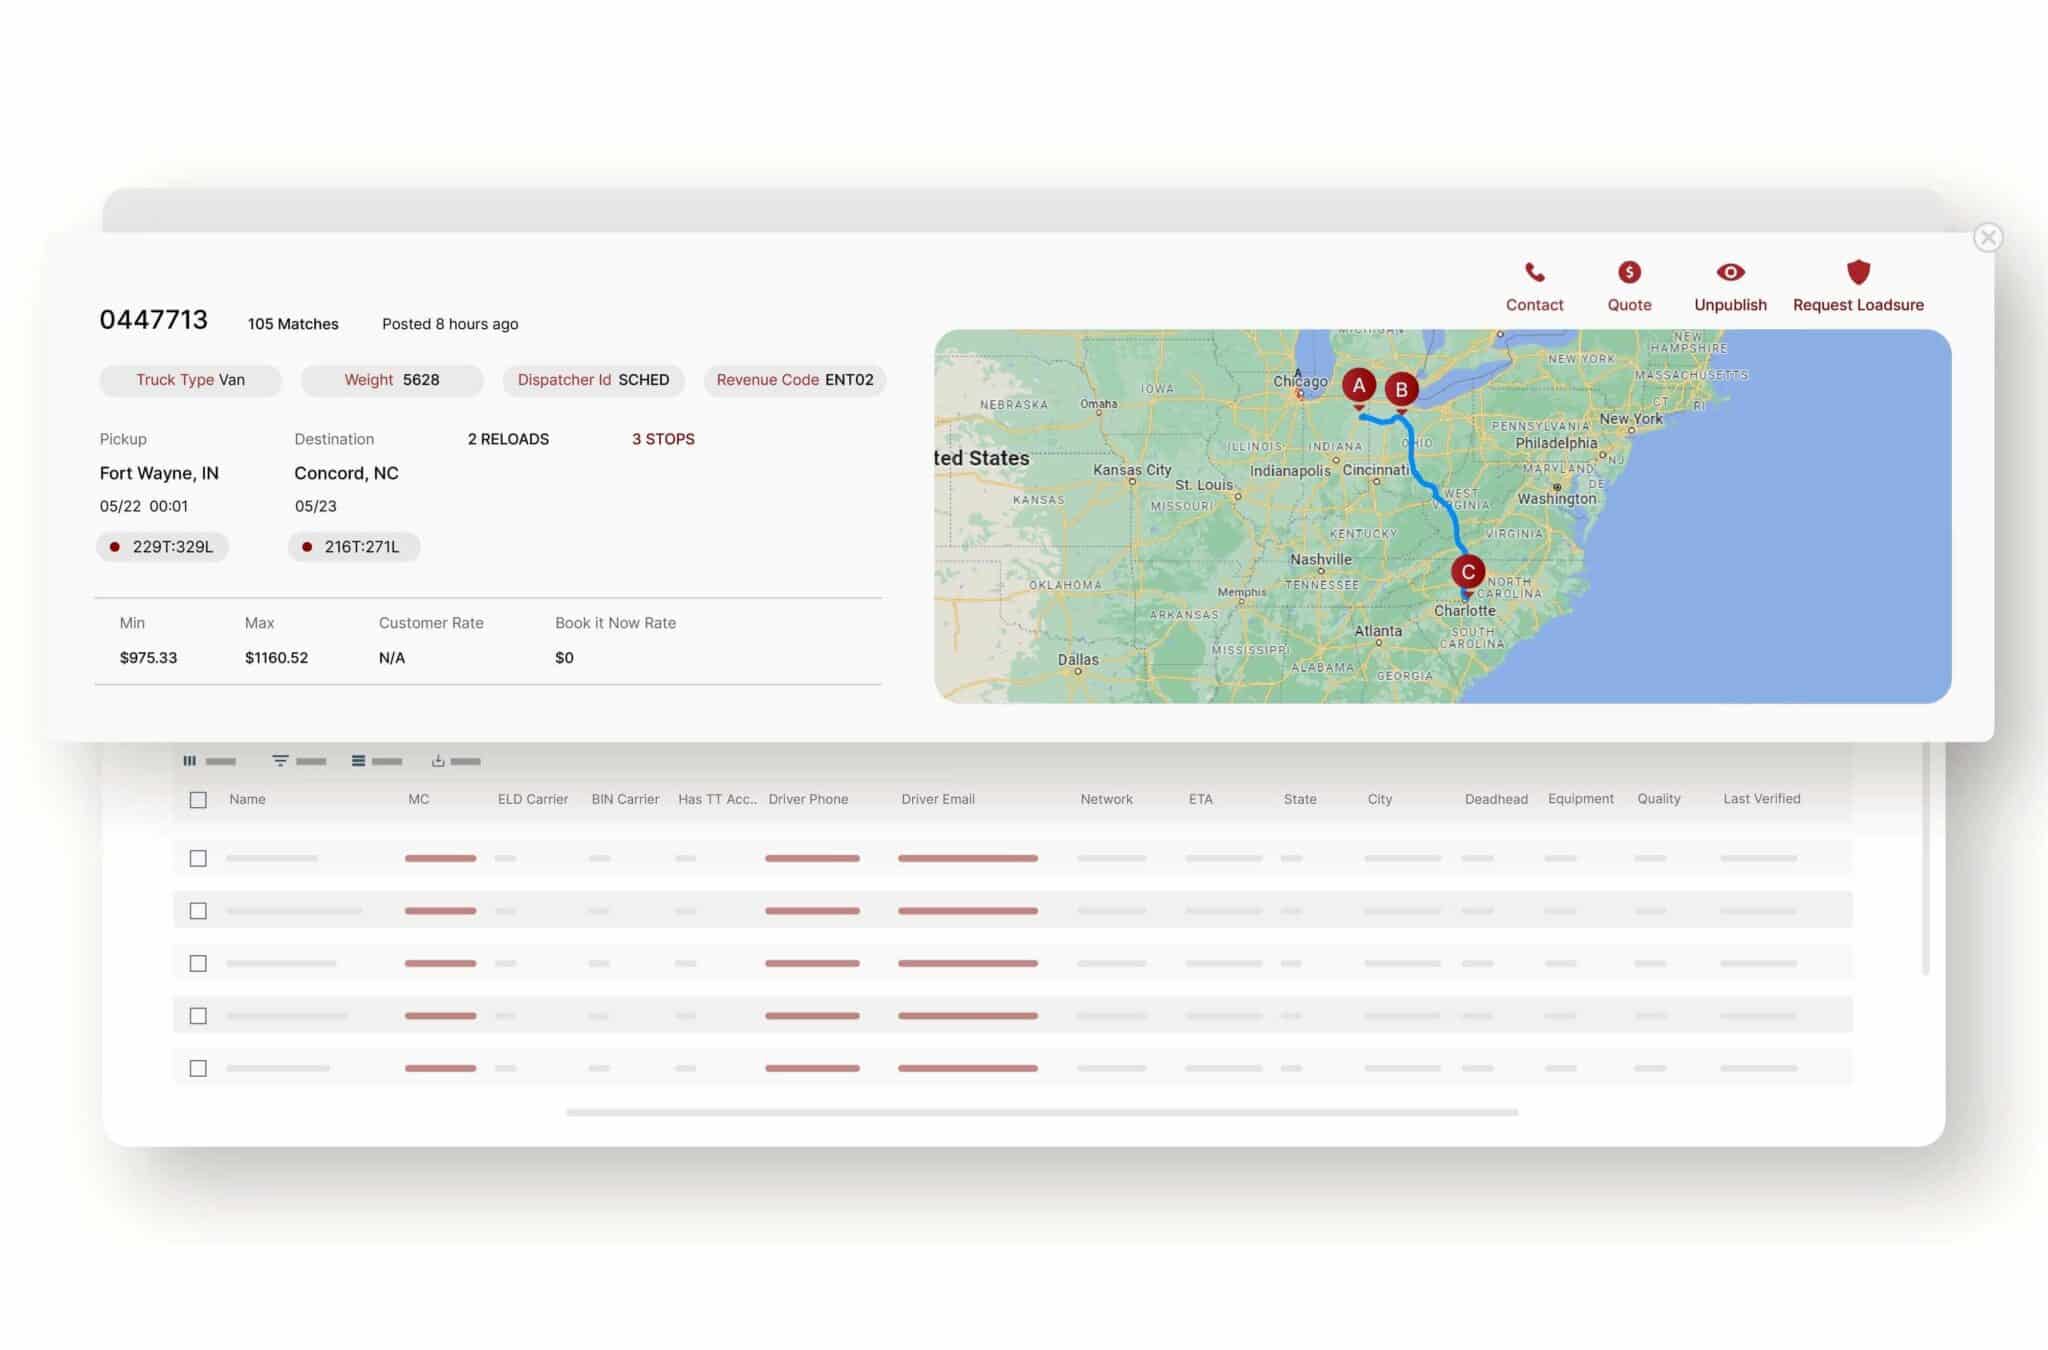Click the row density list icon
The width and height of the screenshot is (2048, 1350).
tap(358, 760)
